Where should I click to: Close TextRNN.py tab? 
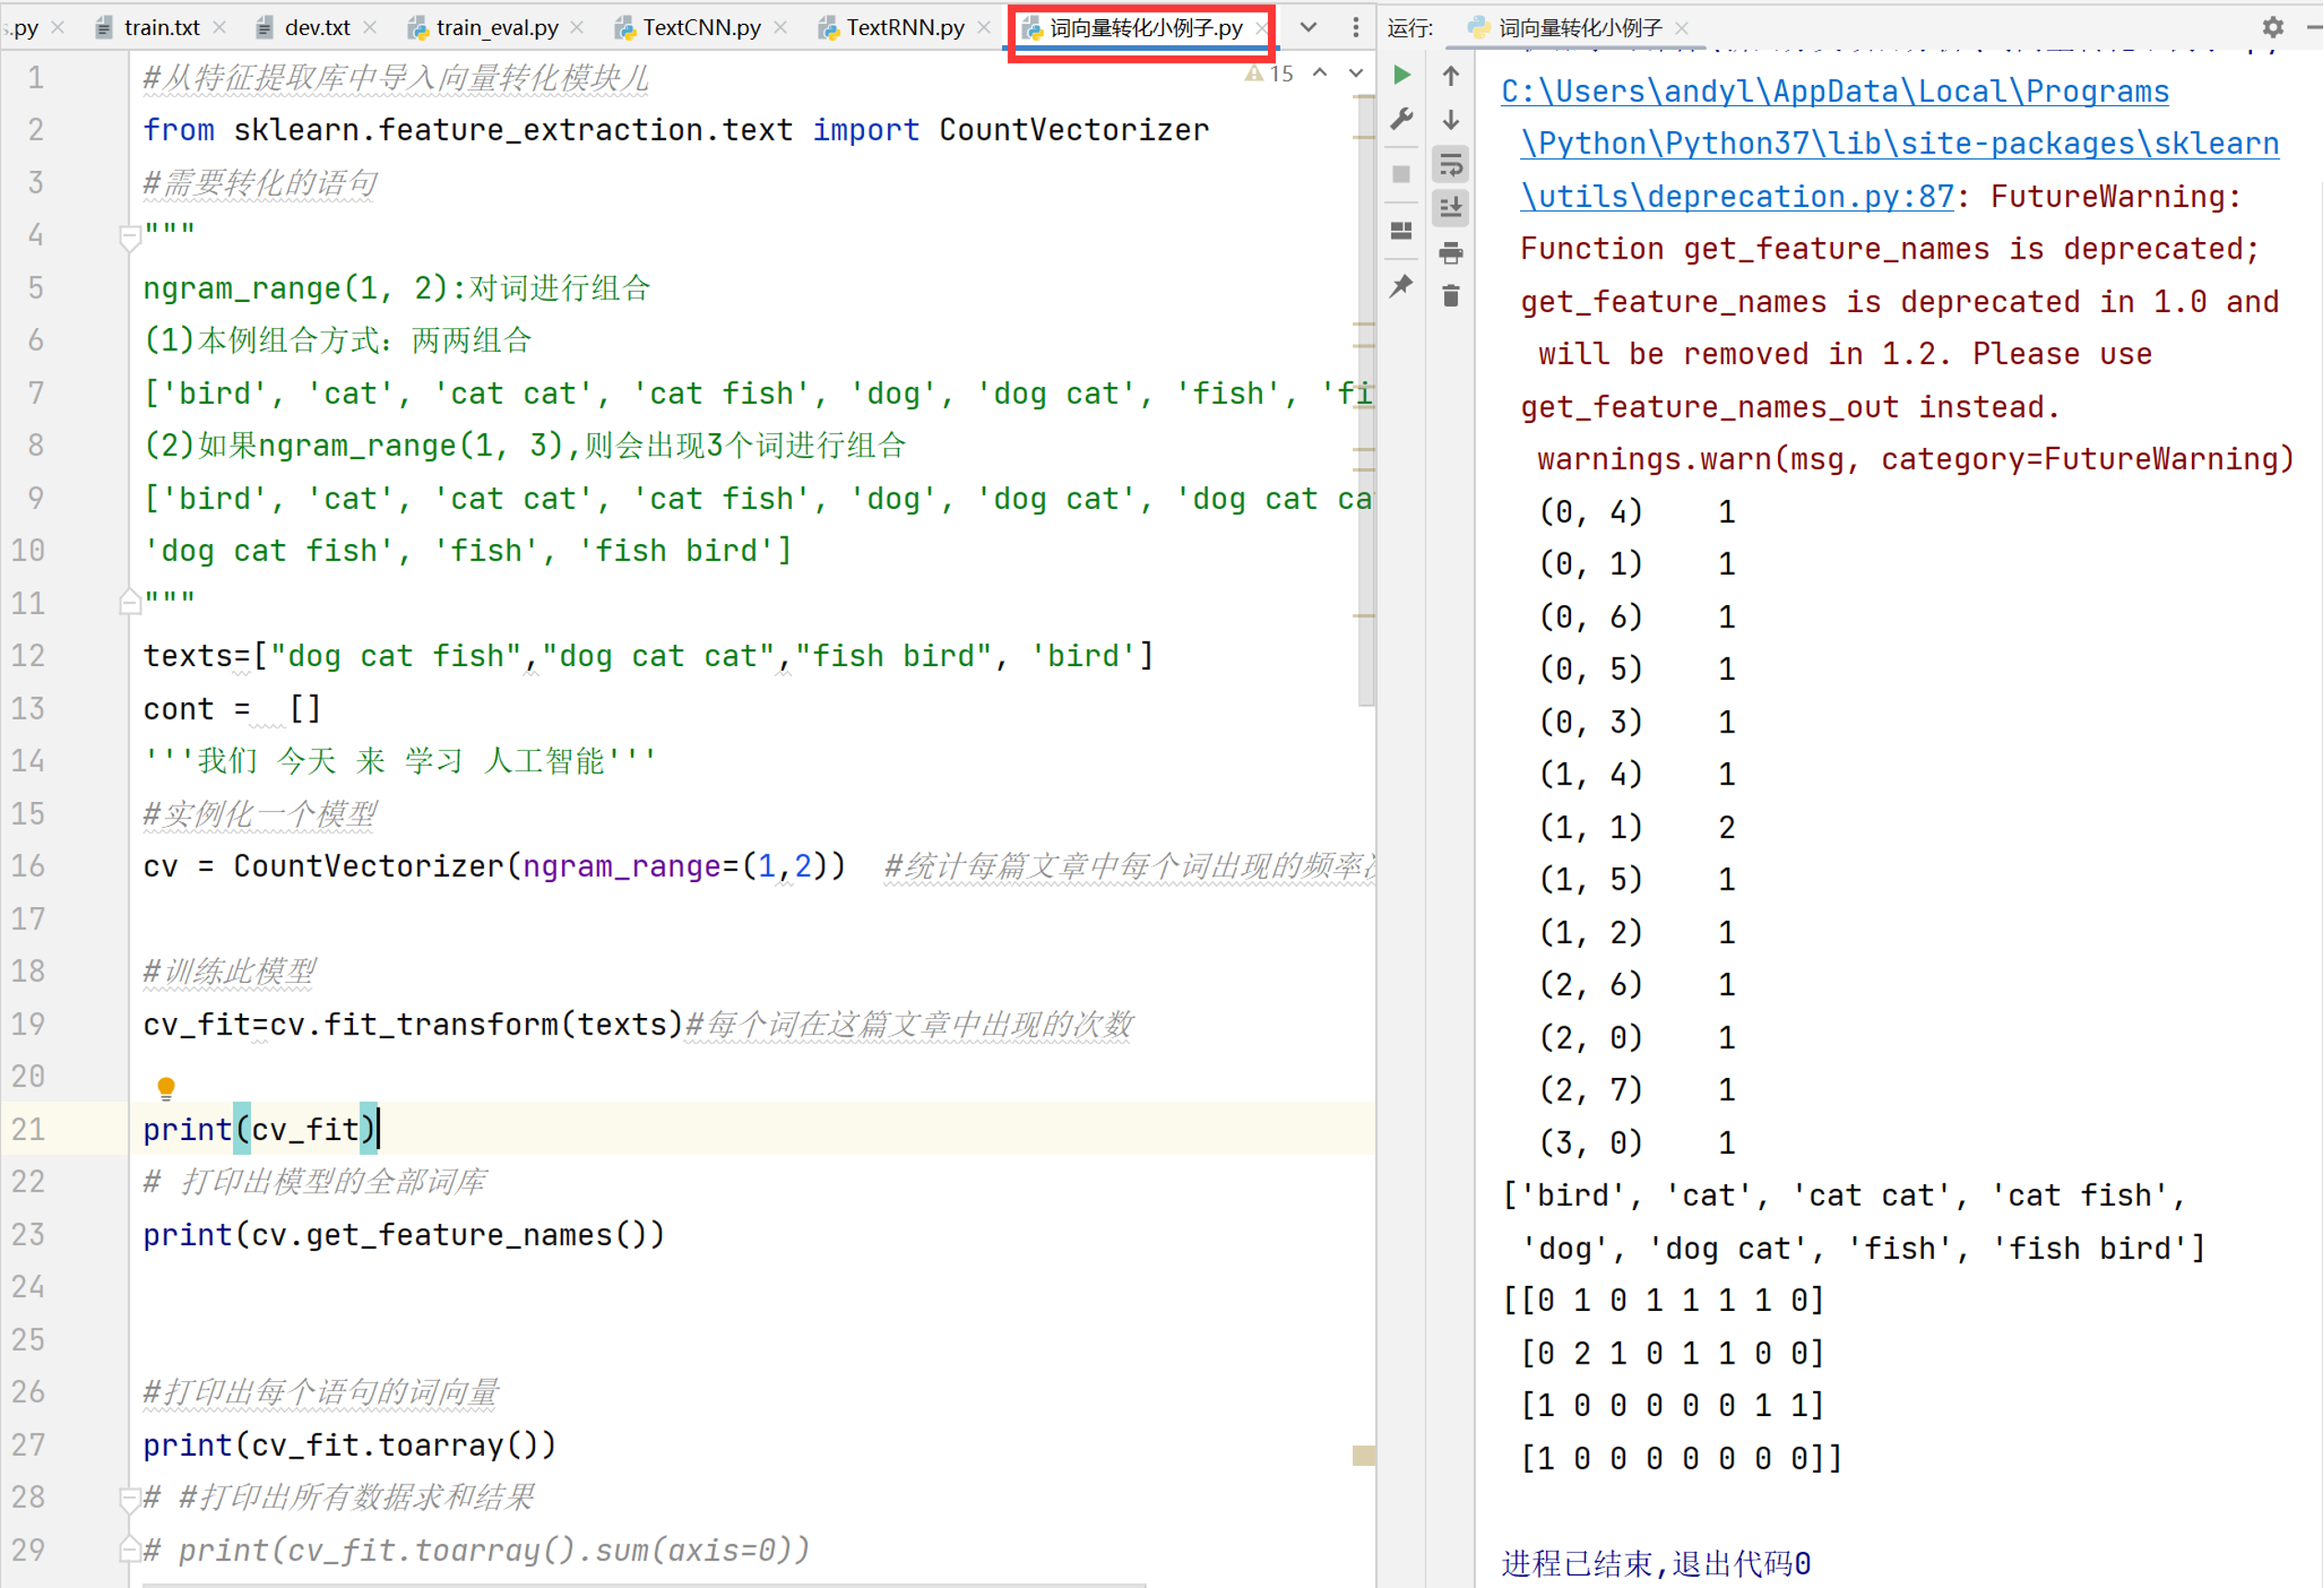[x=985, y=27]
